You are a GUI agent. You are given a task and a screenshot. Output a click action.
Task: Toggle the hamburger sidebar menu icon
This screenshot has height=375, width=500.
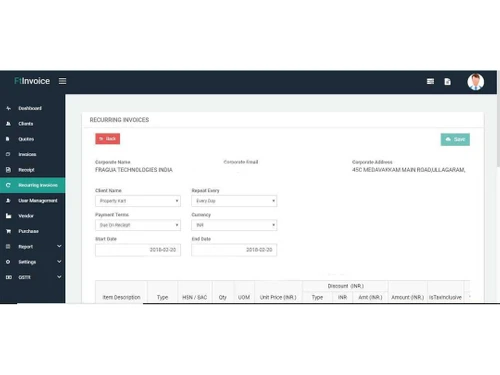click(x=62, y=81)
